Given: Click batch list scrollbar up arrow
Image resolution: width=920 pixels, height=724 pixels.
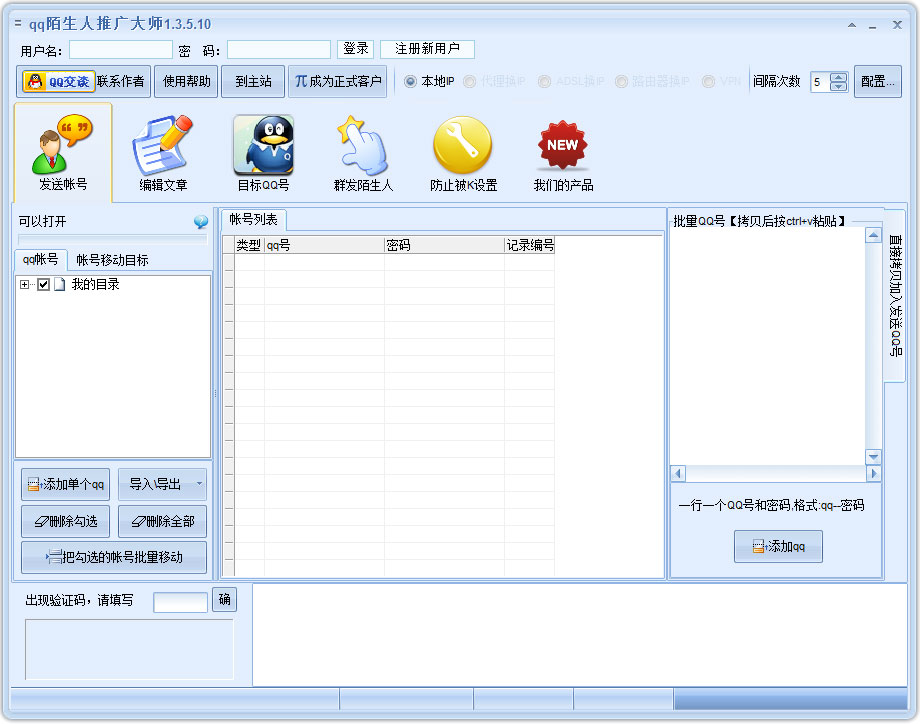Looking at the screenshot, I should 873,235.
